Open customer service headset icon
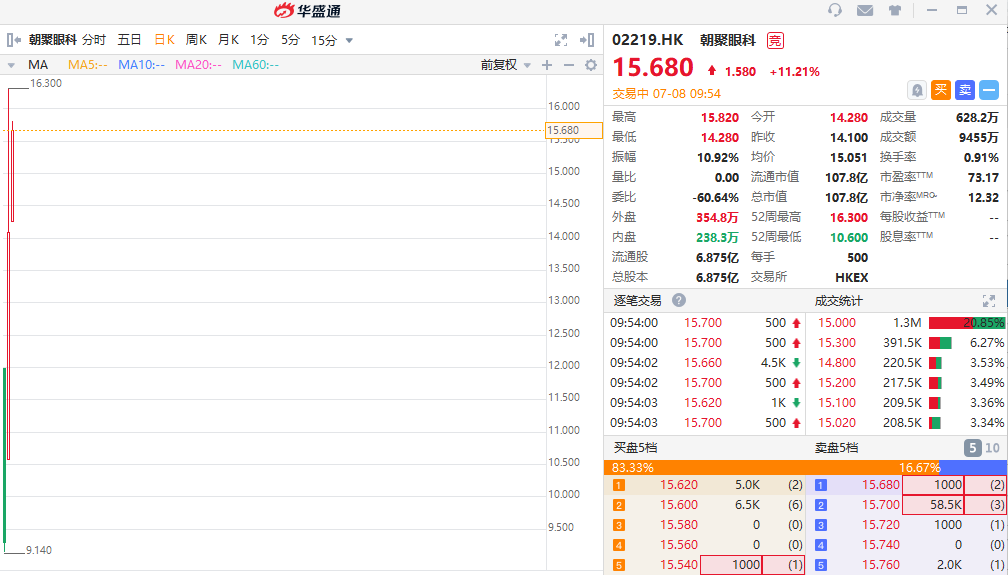The image size is (1008, 575). click(x=835, y=11)
